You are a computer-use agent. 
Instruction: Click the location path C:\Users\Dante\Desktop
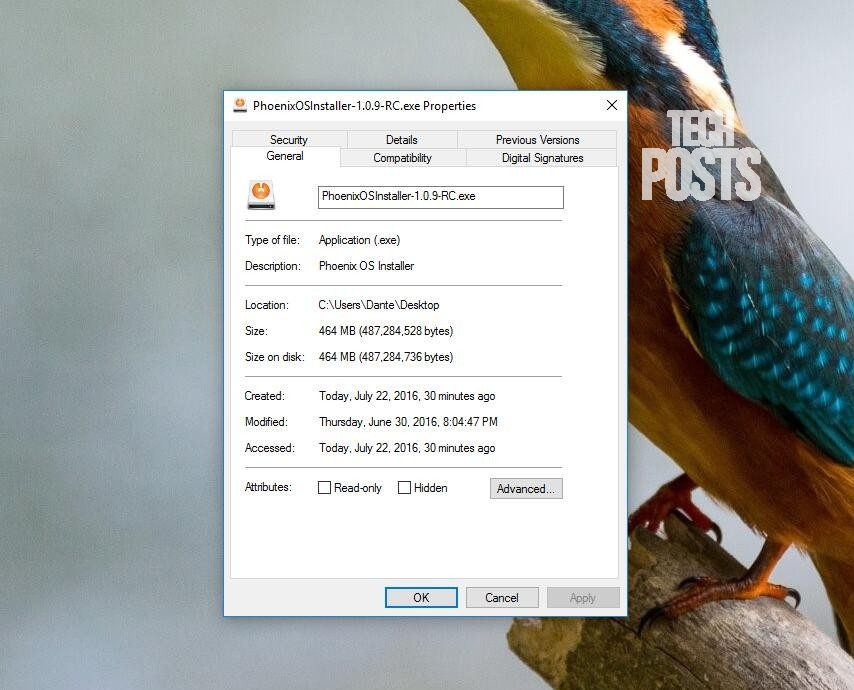coord(379,305)
